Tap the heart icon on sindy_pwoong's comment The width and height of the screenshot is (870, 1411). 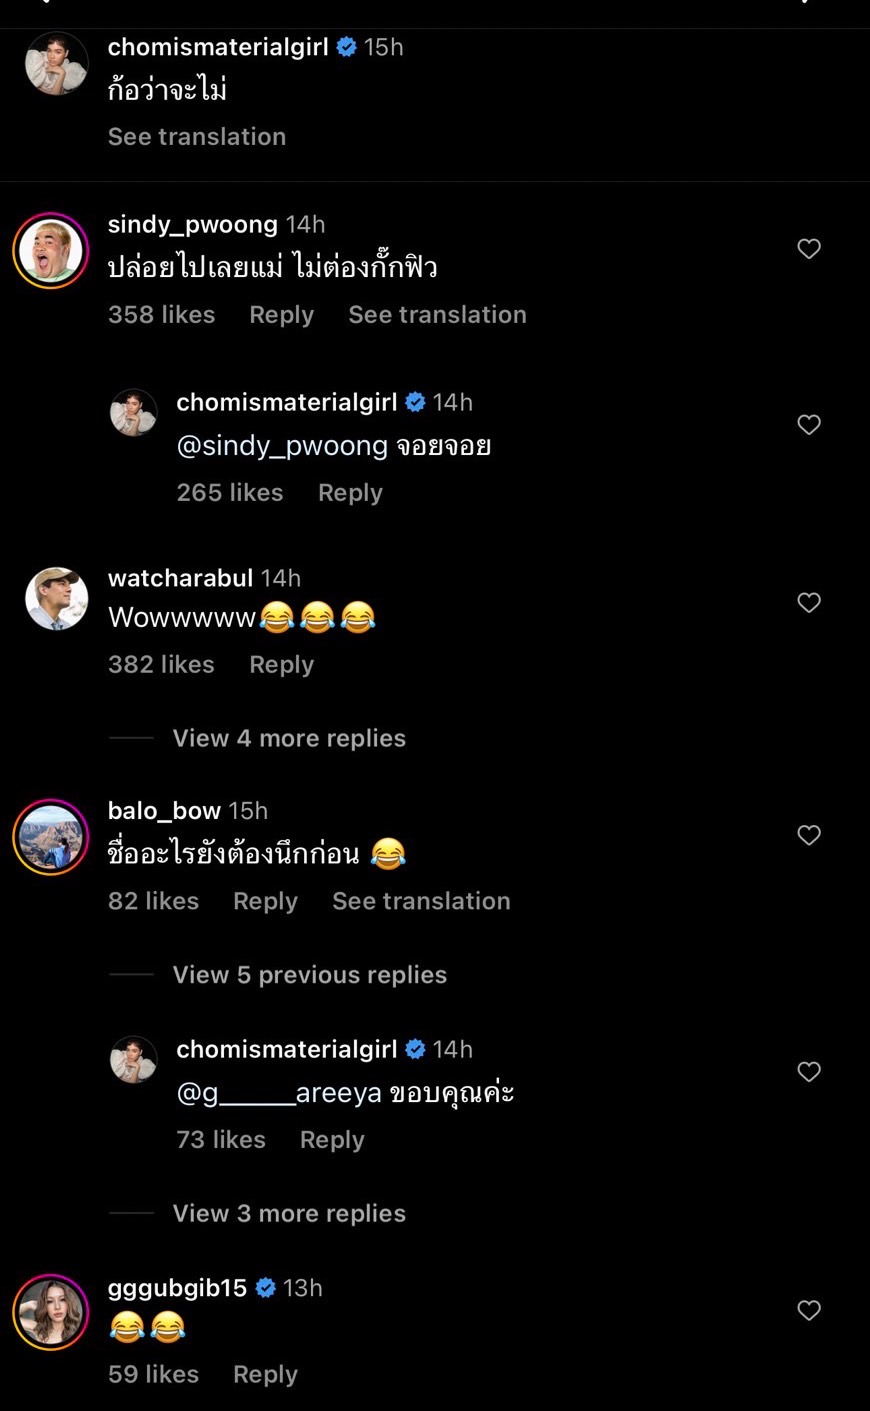(809, 249)
